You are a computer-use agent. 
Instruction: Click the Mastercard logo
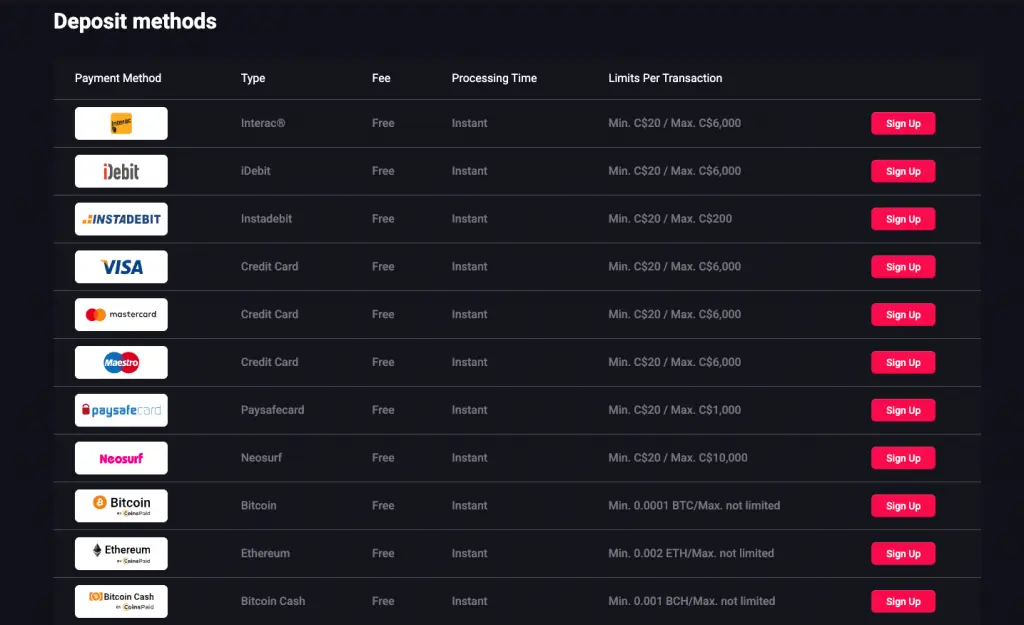[x=120, y=314]
